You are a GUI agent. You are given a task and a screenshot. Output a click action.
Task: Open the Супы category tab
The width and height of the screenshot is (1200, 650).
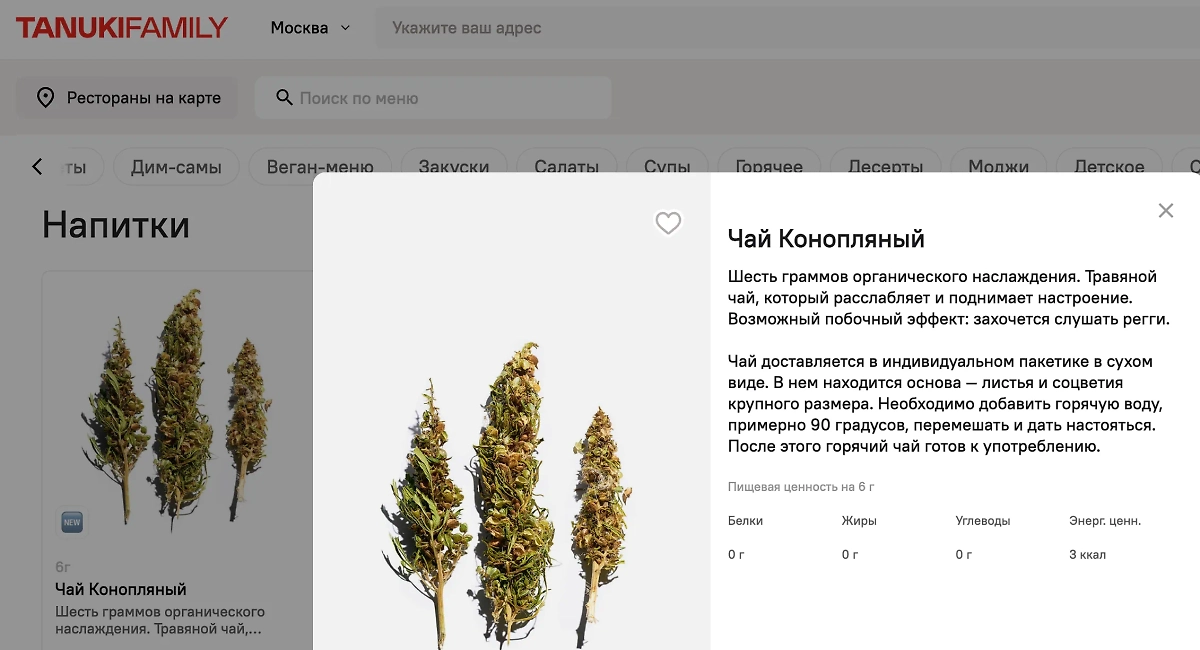[x=667, y=167]
